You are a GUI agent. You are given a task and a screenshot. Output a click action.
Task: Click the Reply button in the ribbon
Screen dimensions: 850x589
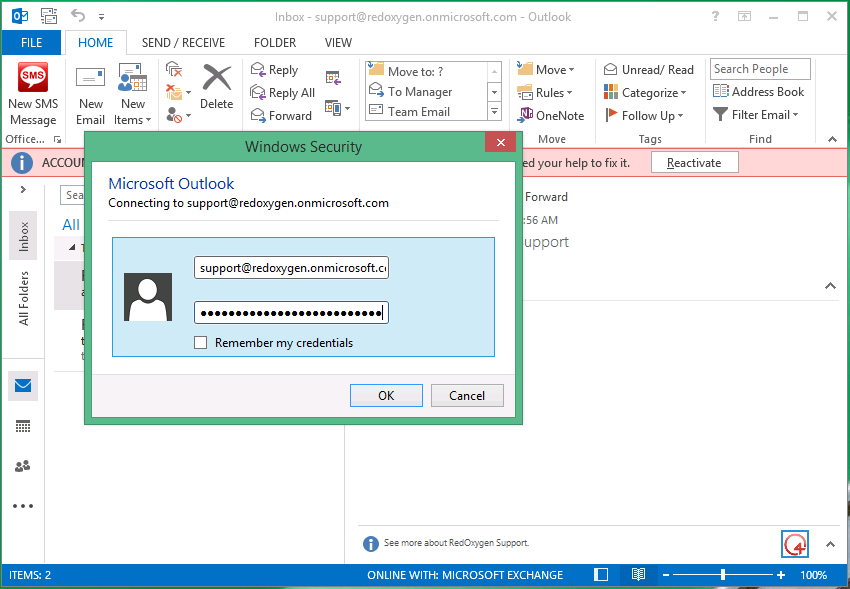click(x=274, y=70)
